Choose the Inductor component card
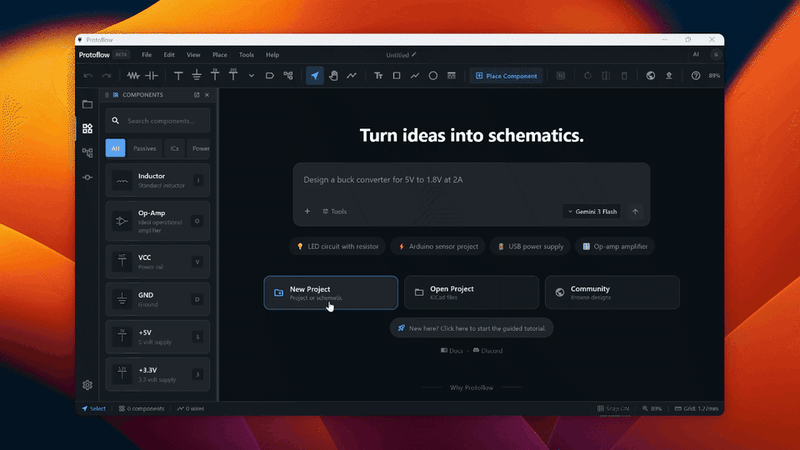Screen dimensions: 800x450 pyautogui.click(x=158, y=180)
